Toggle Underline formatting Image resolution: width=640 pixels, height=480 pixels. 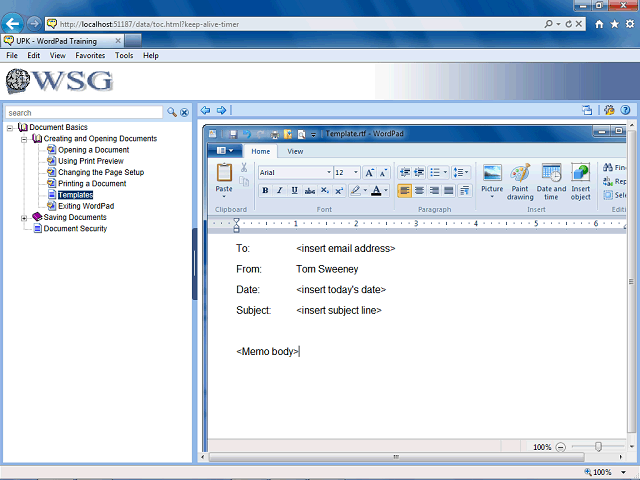tap(294, 191)
